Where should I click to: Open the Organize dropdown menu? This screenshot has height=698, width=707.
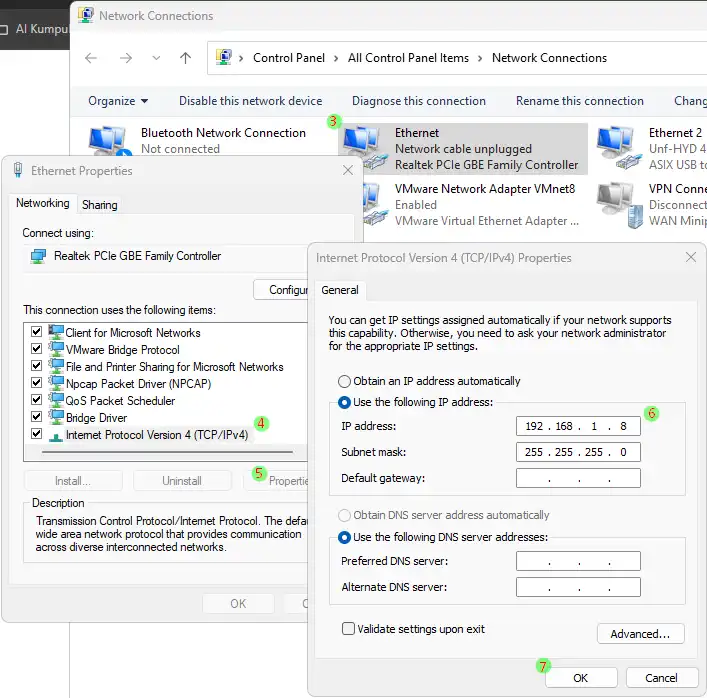[x=118, y=101]
